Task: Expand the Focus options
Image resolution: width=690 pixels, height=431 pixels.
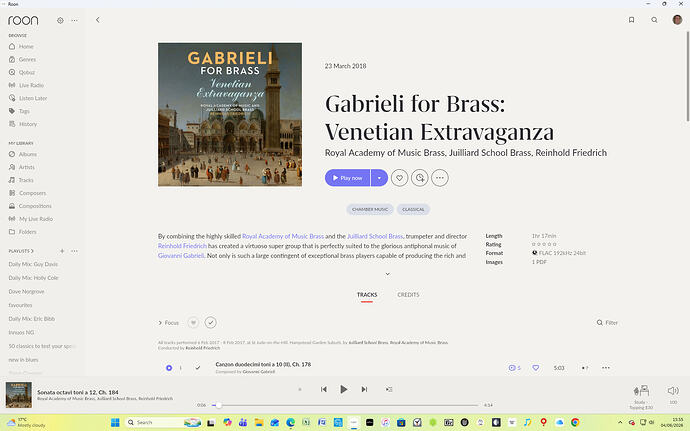Action: coord(169,323)
